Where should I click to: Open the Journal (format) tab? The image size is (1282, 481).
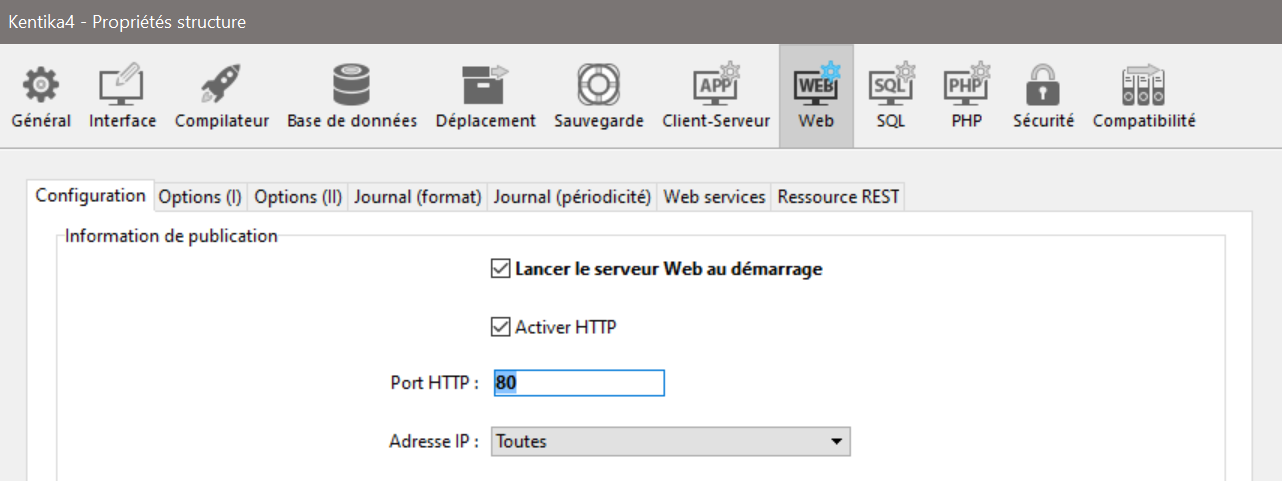point(418,197)
